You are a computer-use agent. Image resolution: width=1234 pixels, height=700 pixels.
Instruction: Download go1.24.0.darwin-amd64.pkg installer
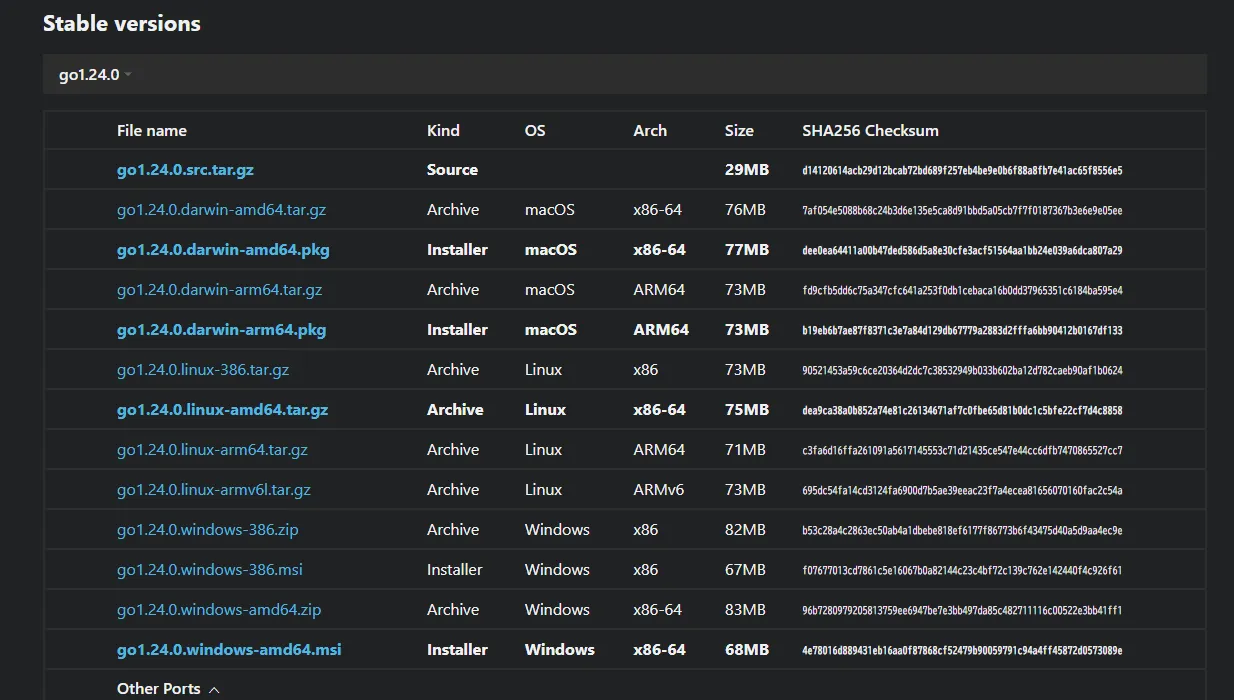coord(222,250)
